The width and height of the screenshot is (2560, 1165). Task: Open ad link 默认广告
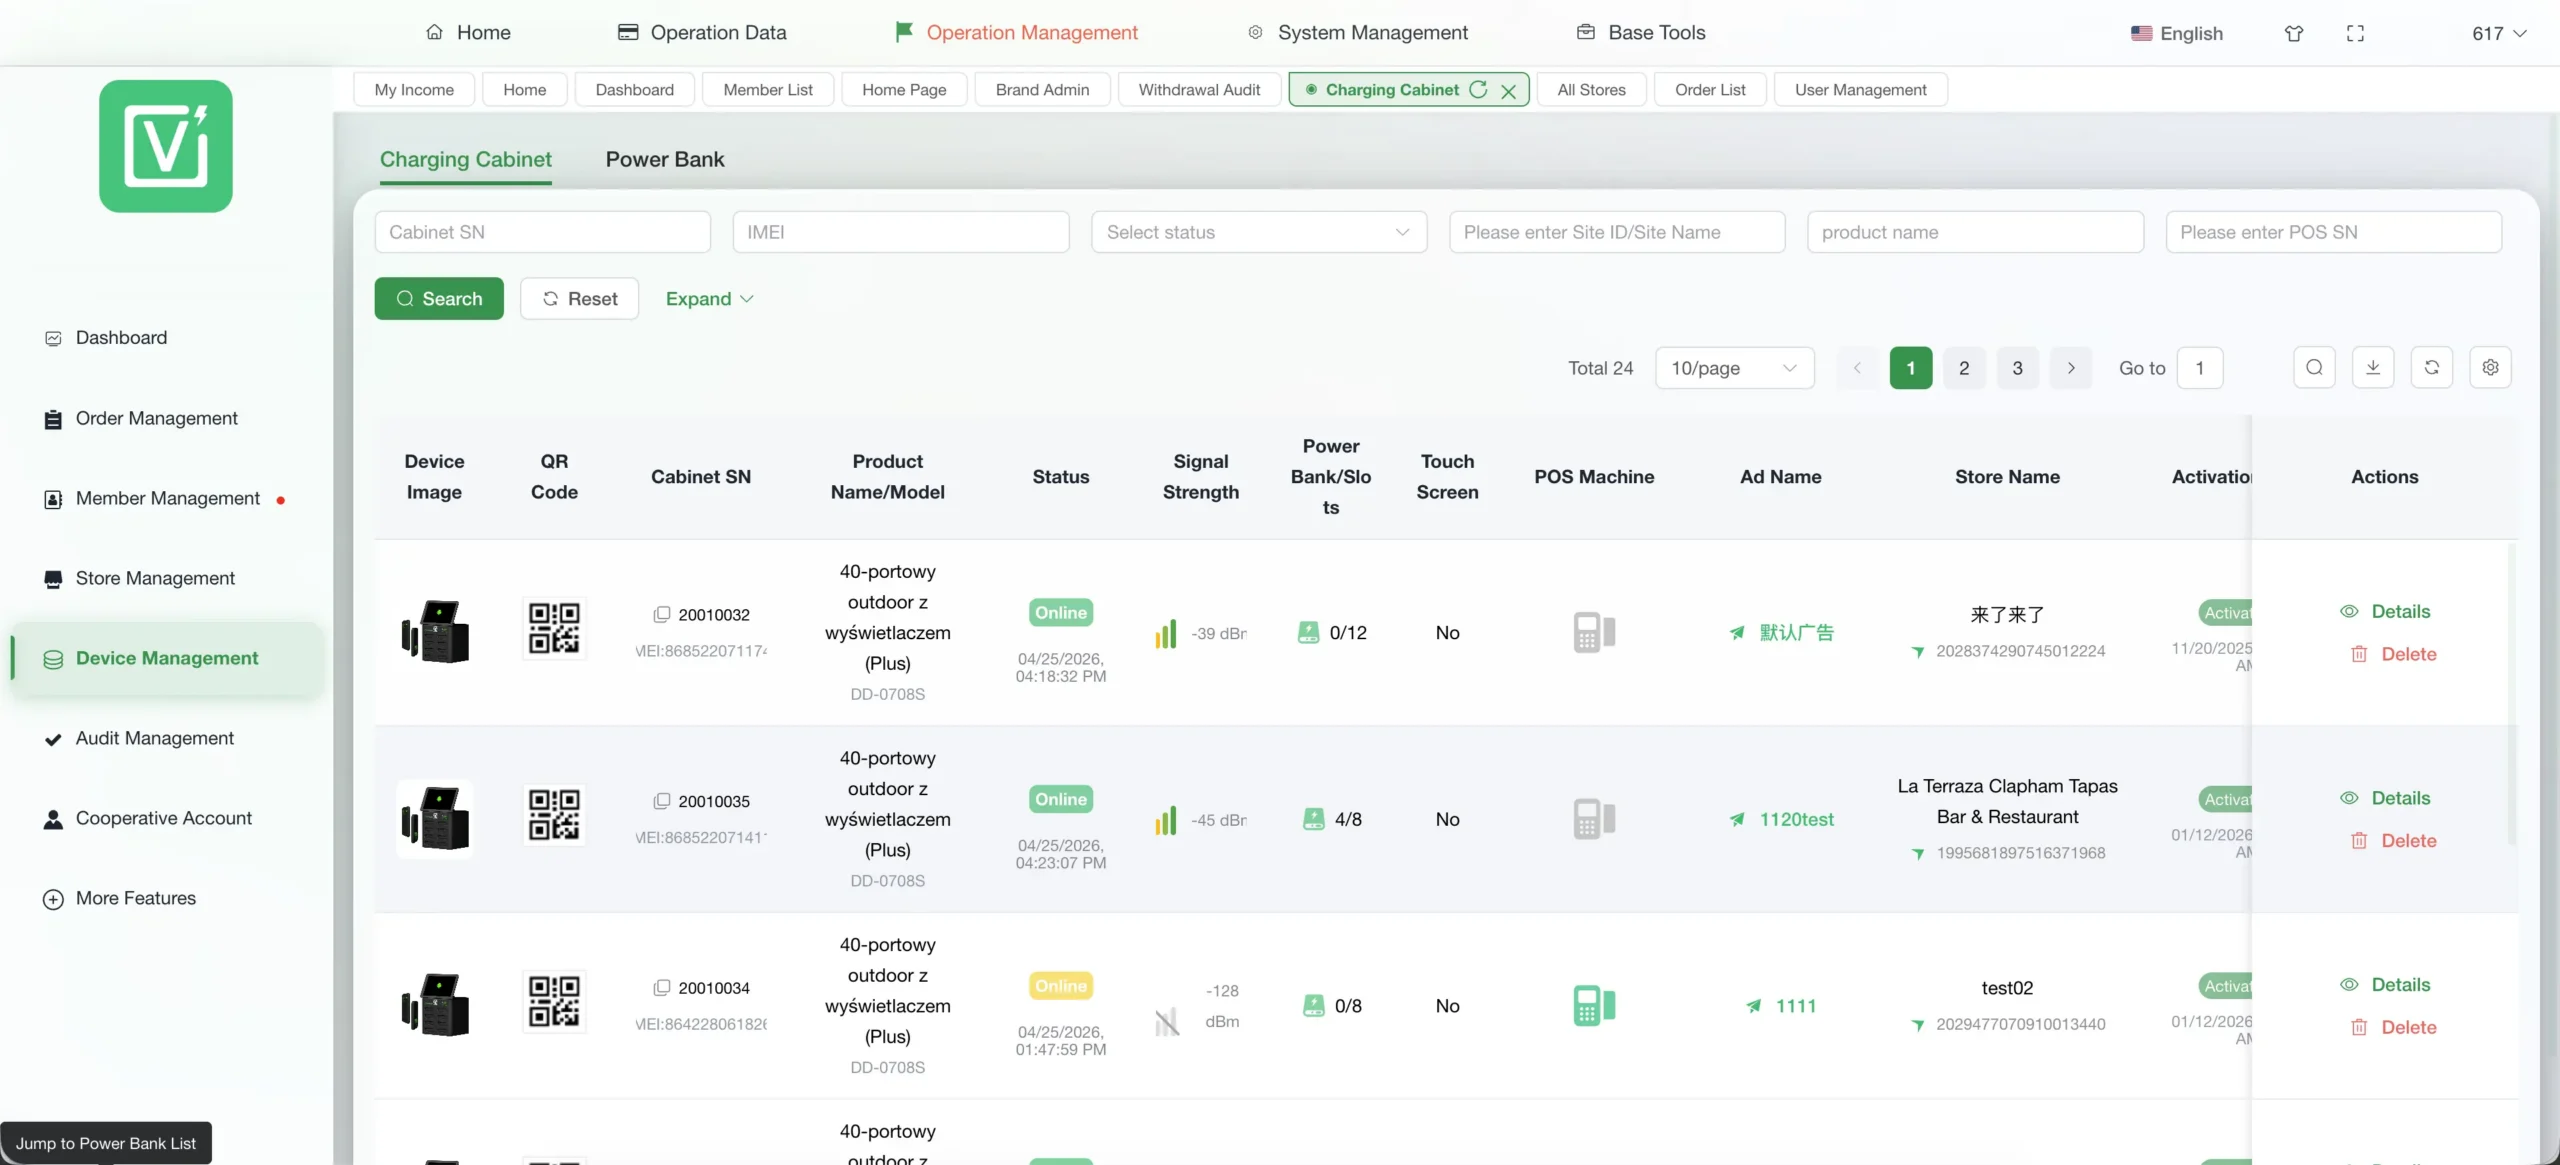pos(1782,632)
